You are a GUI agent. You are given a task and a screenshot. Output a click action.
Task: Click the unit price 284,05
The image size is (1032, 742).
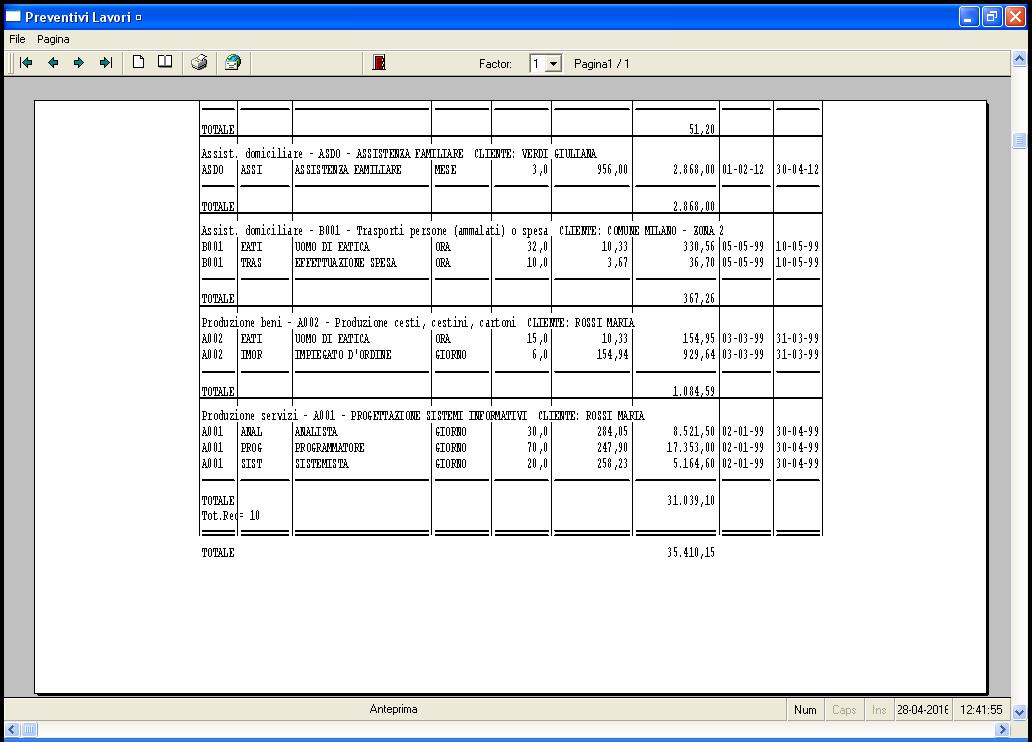click(x=612, y=432)
